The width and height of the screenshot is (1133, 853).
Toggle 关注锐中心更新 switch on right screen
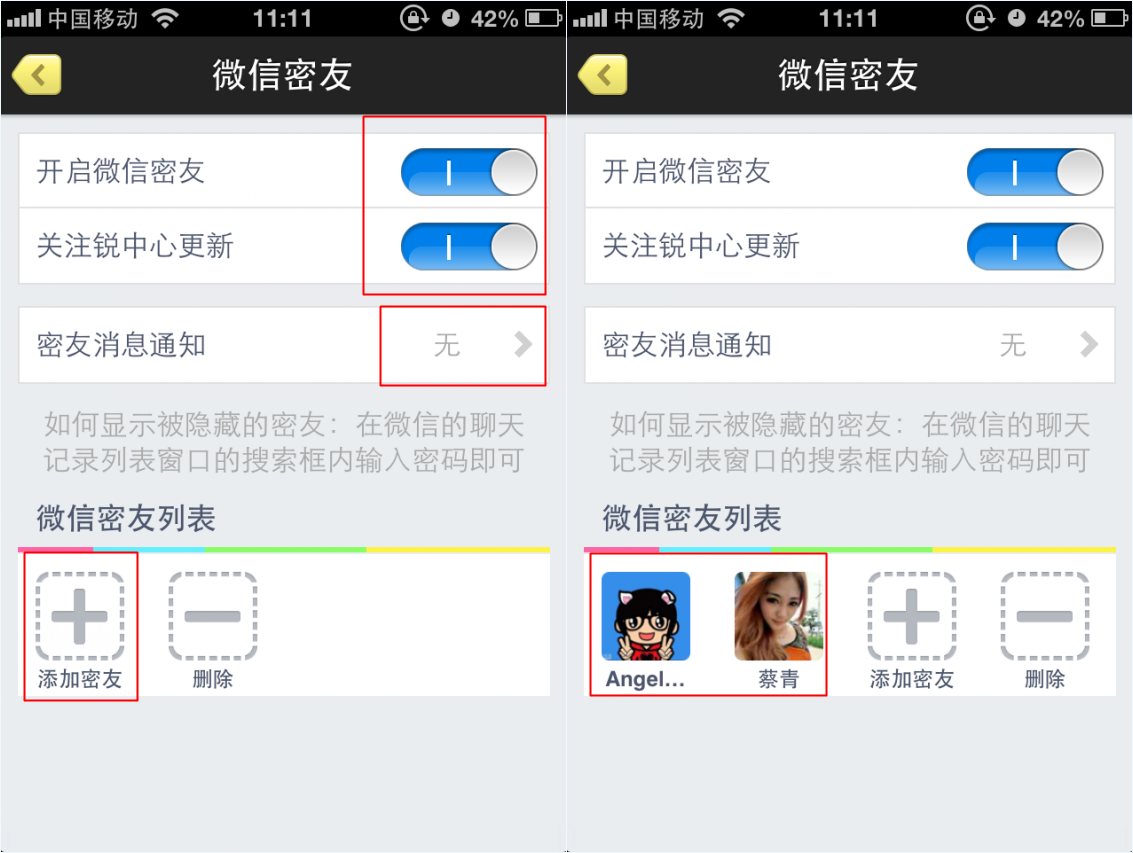pos(1035,247)
